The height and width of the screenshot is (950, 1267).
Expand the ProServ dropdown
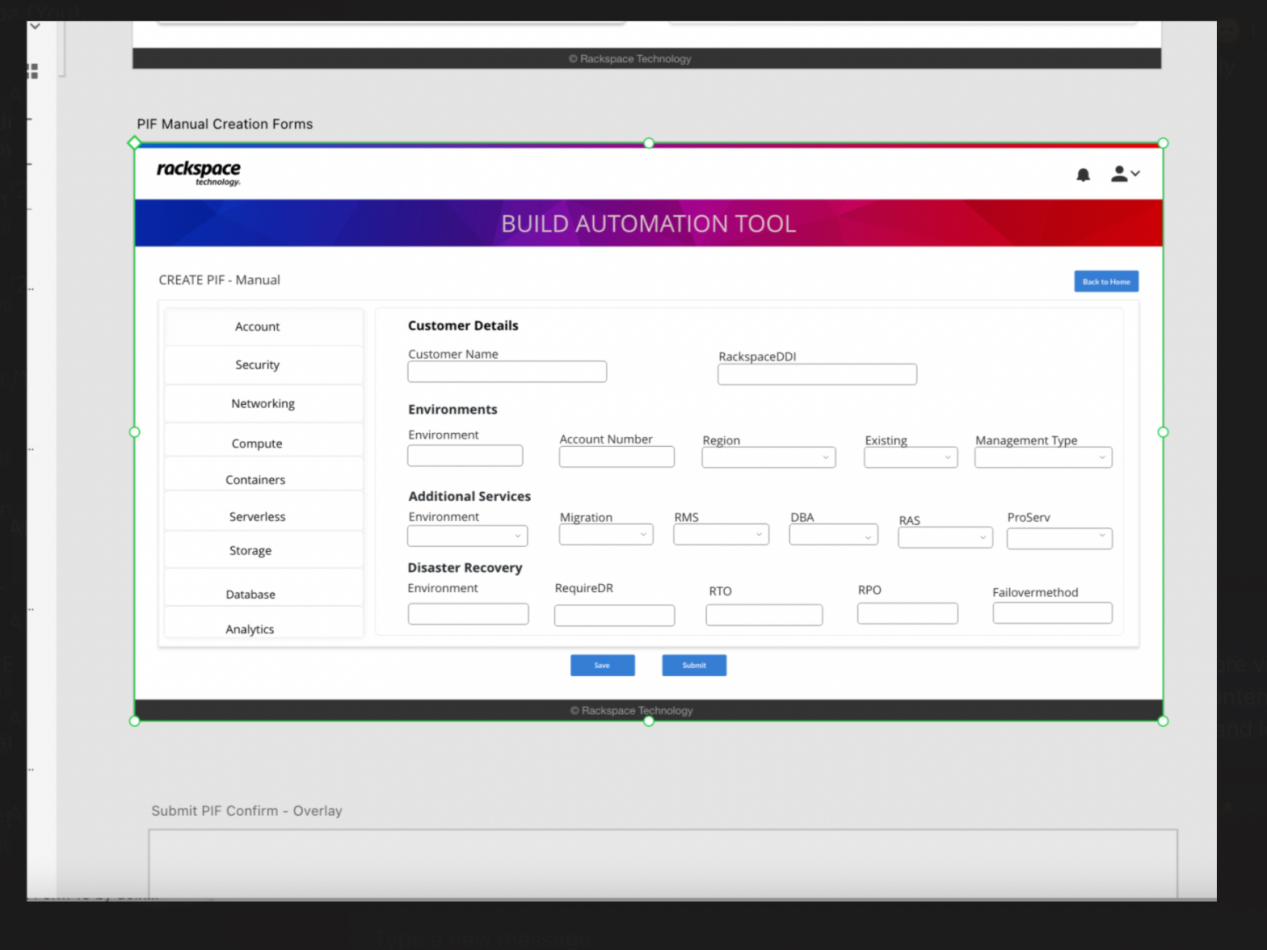coord(1059,537)
